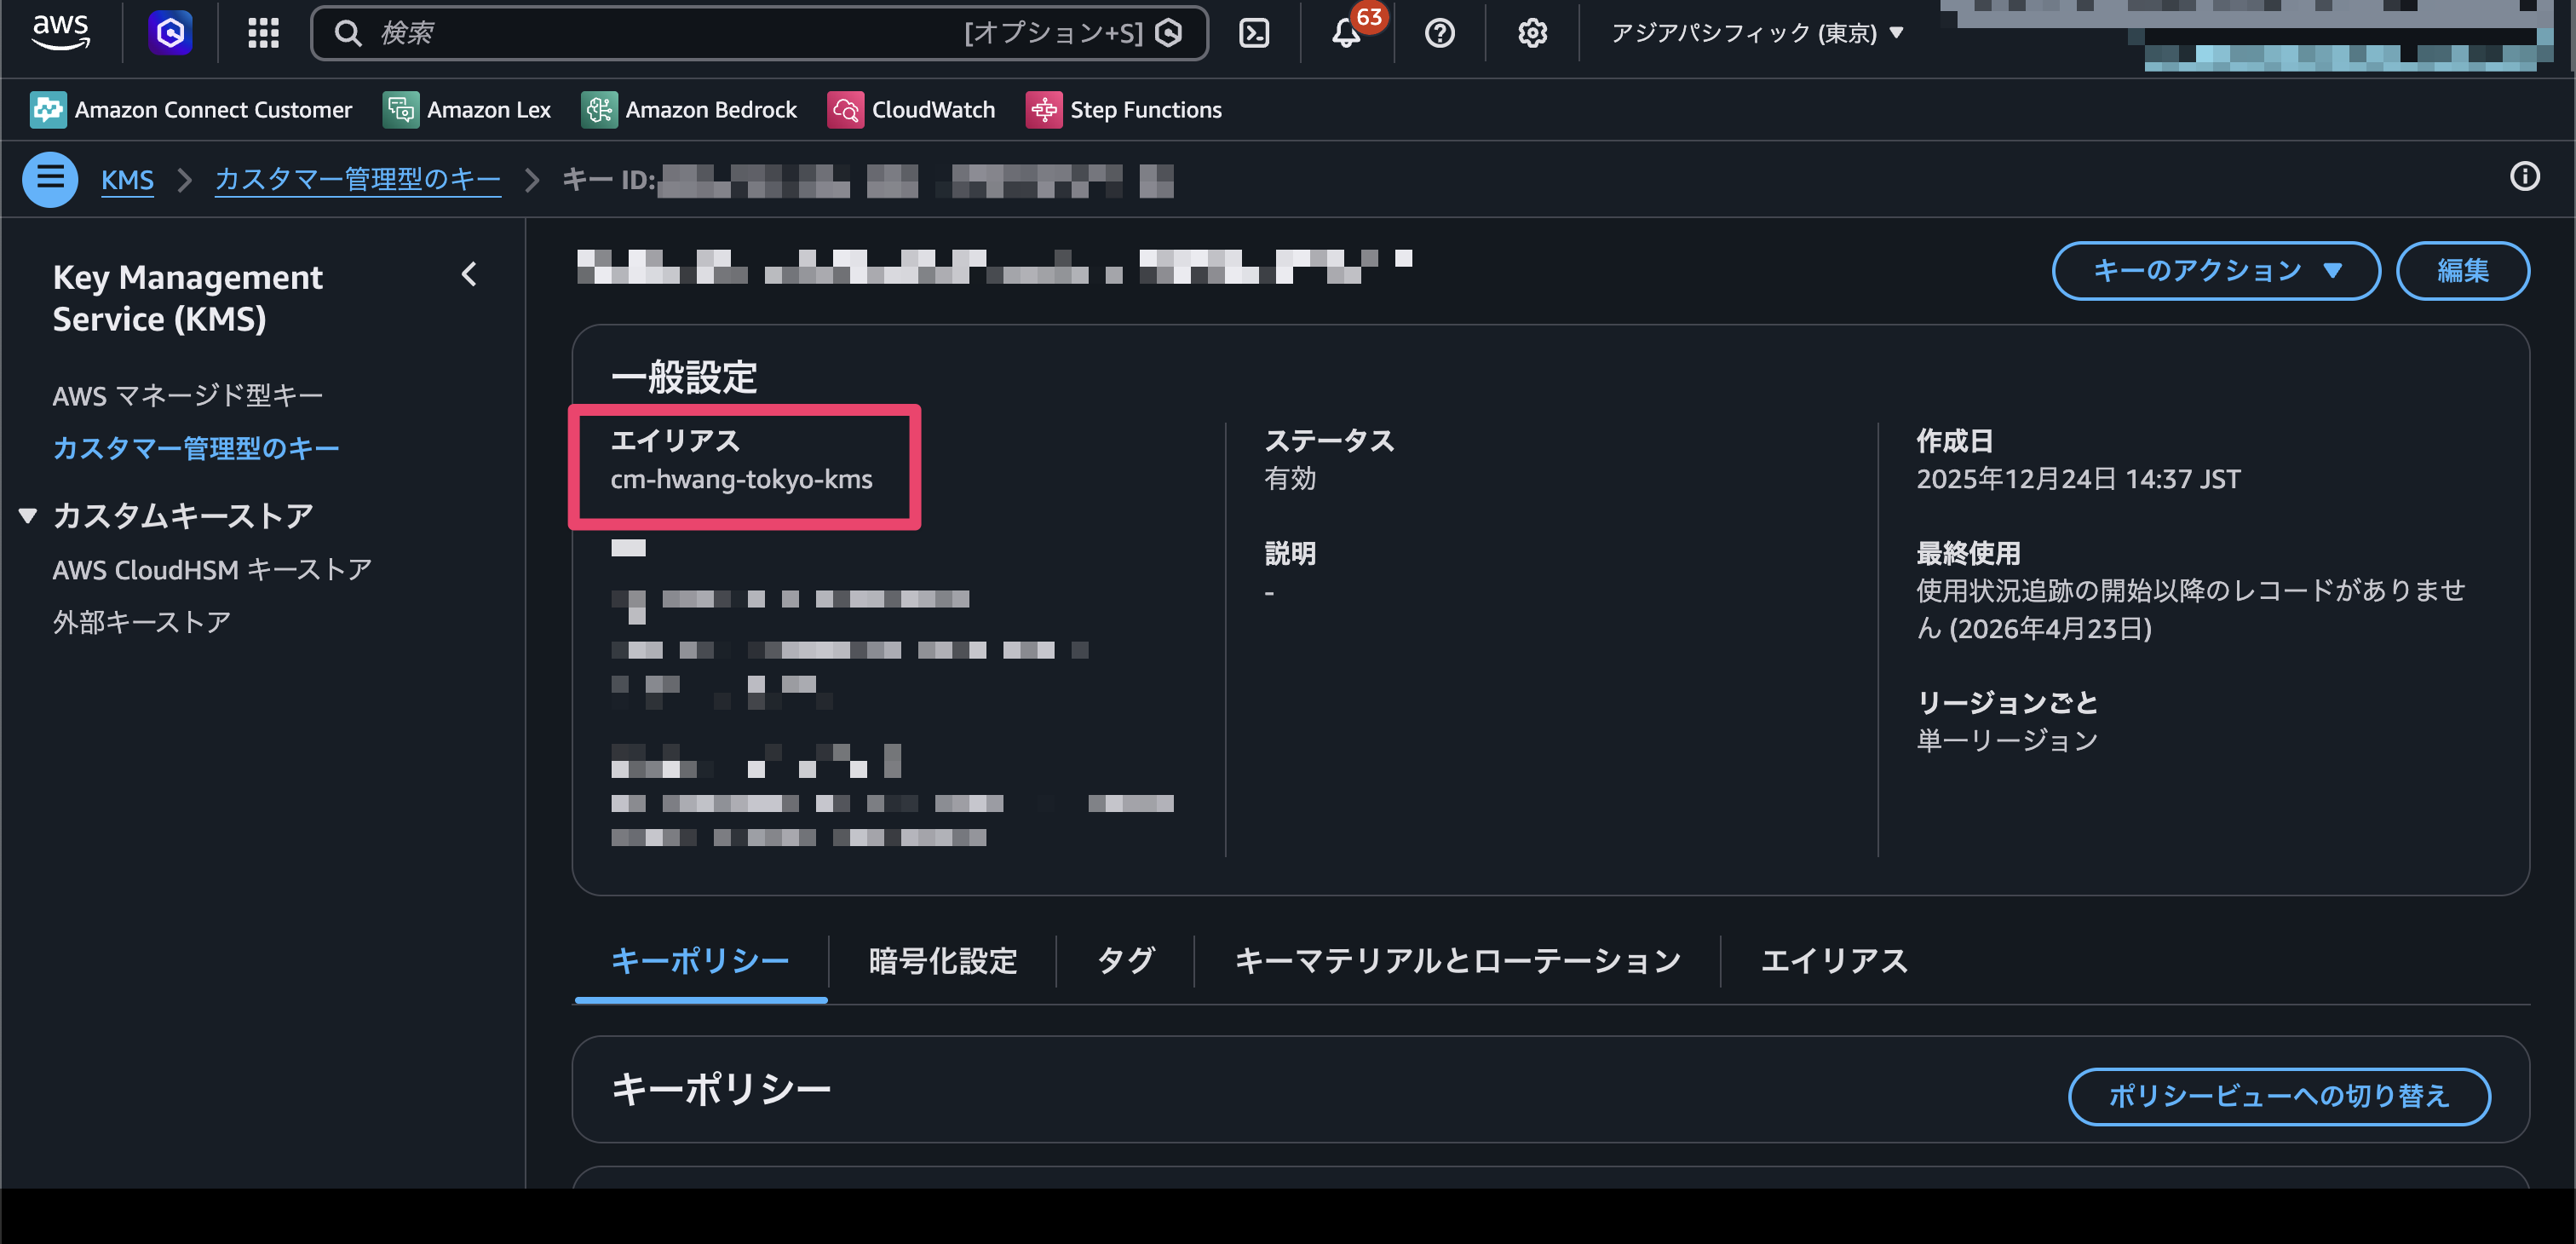Open AWS マネージド型キー in sidebar
This screenshot has width=2576, height=1244.
coord(187,396)
